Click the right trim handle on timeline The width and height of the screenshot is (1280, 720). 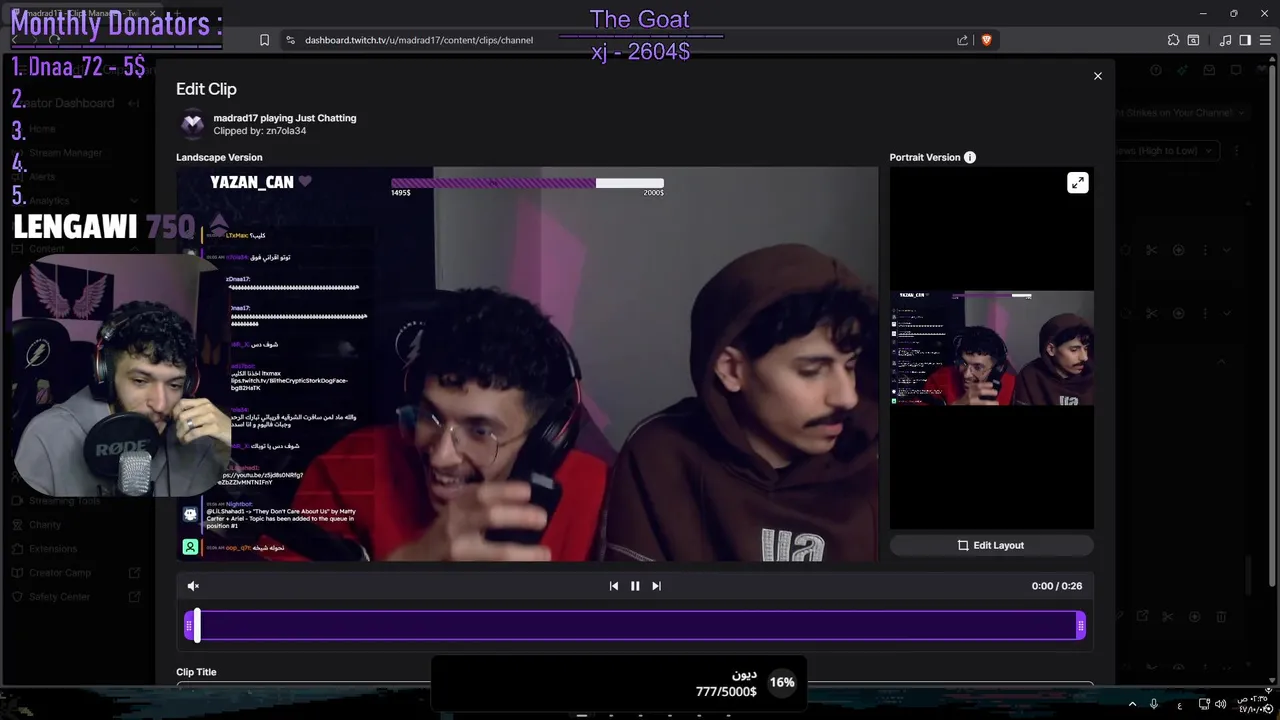click(1080, 626)
